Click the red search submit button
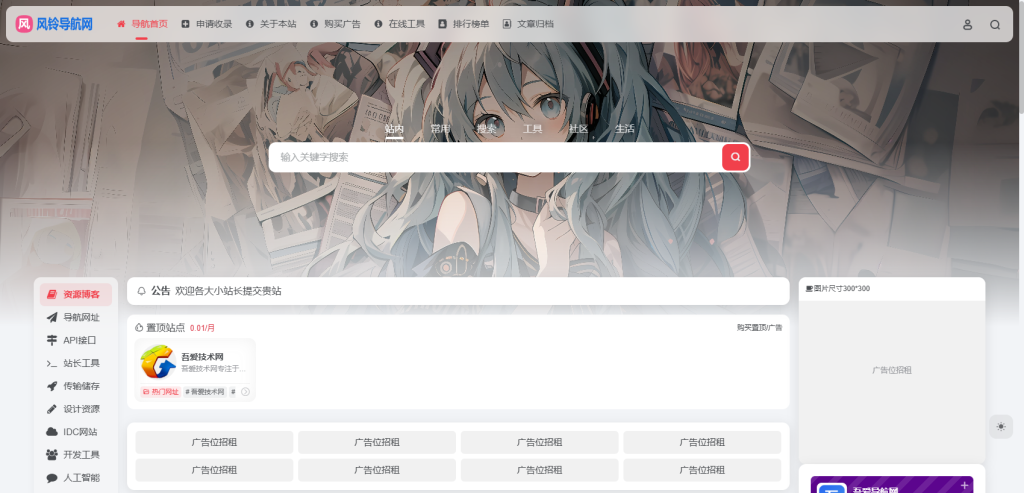The height and width of the screenshot is (493, 1024). coord(735,157)
